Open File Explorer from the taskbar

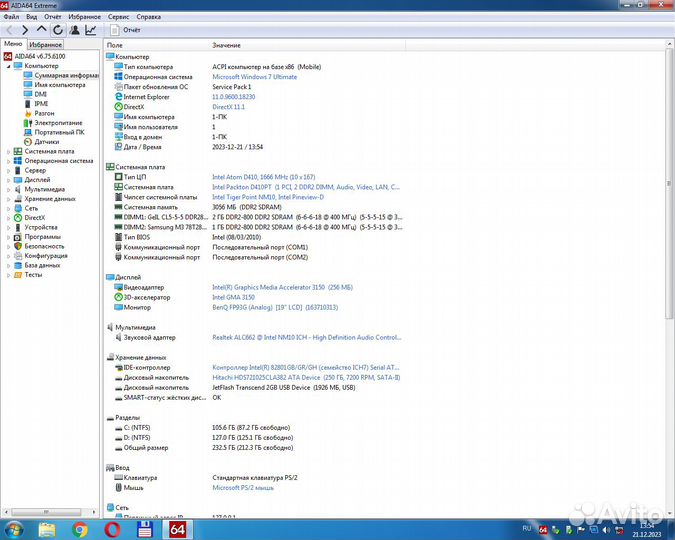[47, 529]
